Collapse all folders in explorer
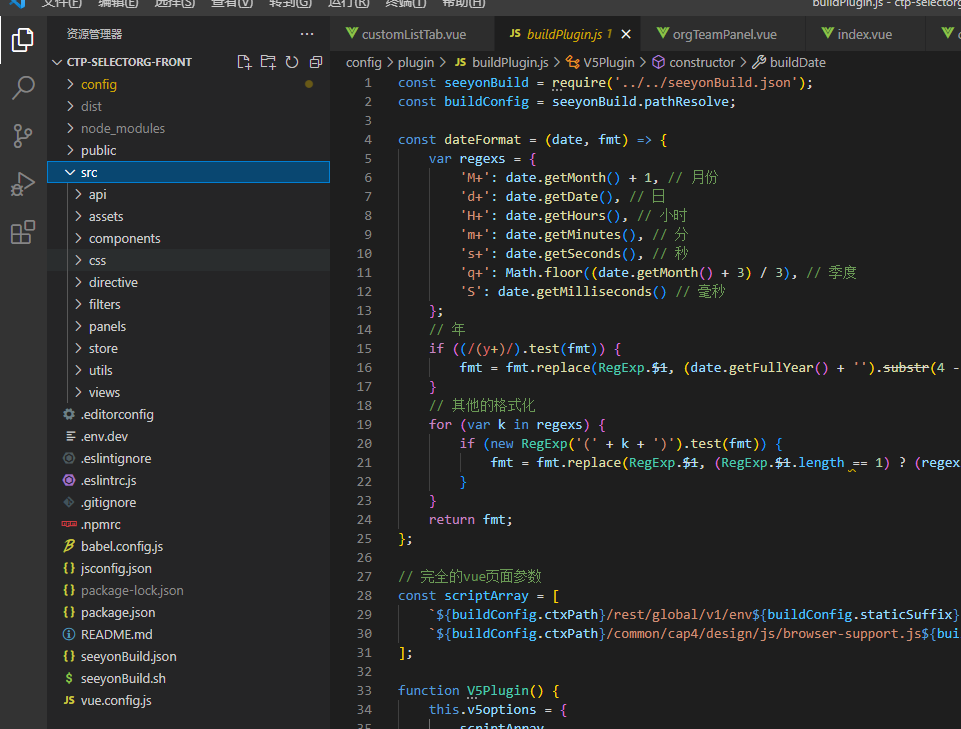Viewport: 961px width, 729px height. point(316,62)
